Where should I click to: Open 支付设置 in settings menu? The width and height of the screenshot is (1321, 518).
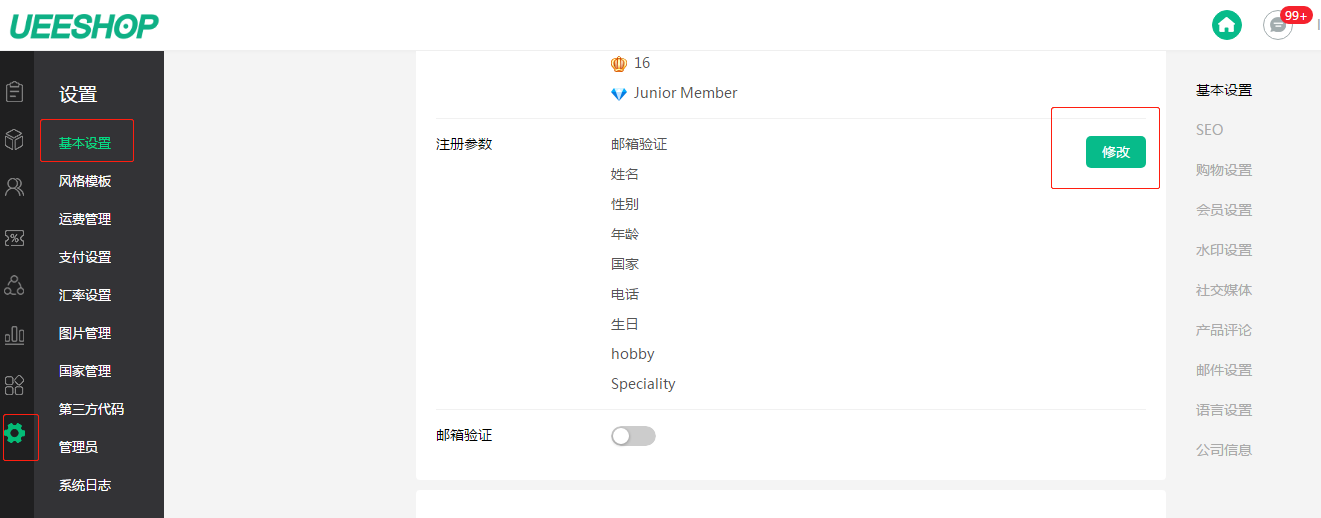point(85,257)
